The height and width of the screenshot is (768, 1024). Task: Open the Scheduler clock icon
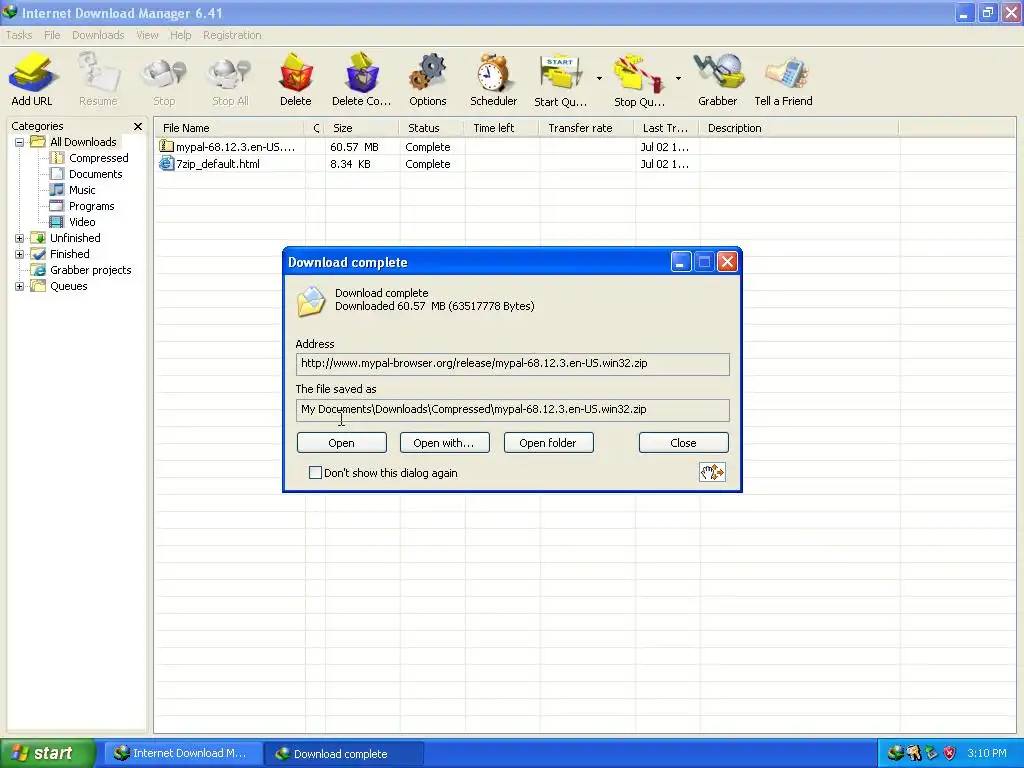click(493, 72)
